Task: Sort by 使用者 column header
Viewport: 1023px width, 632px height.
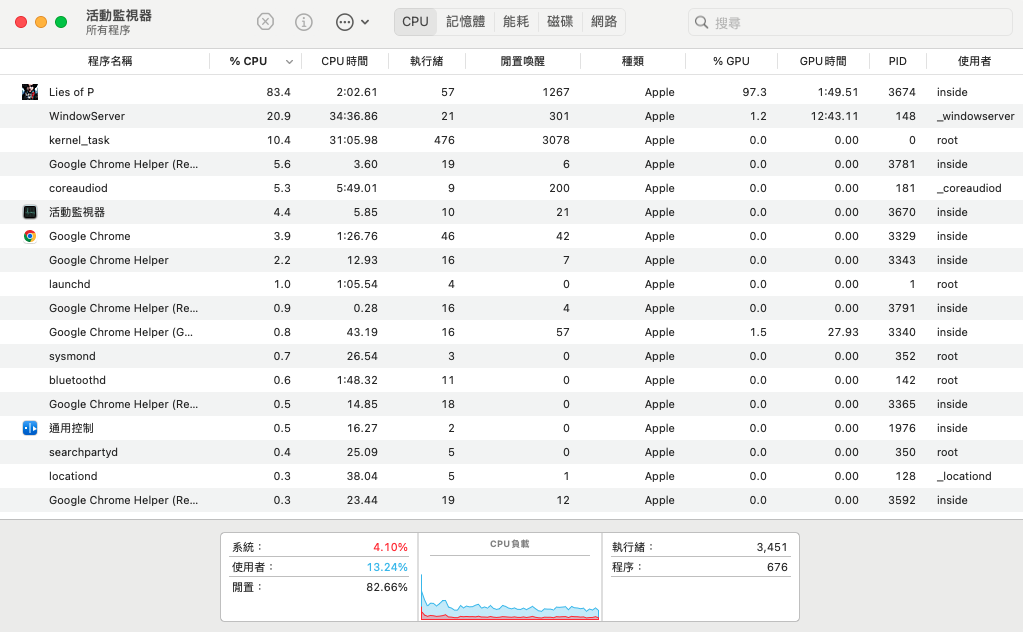Action: pos(975,61)
